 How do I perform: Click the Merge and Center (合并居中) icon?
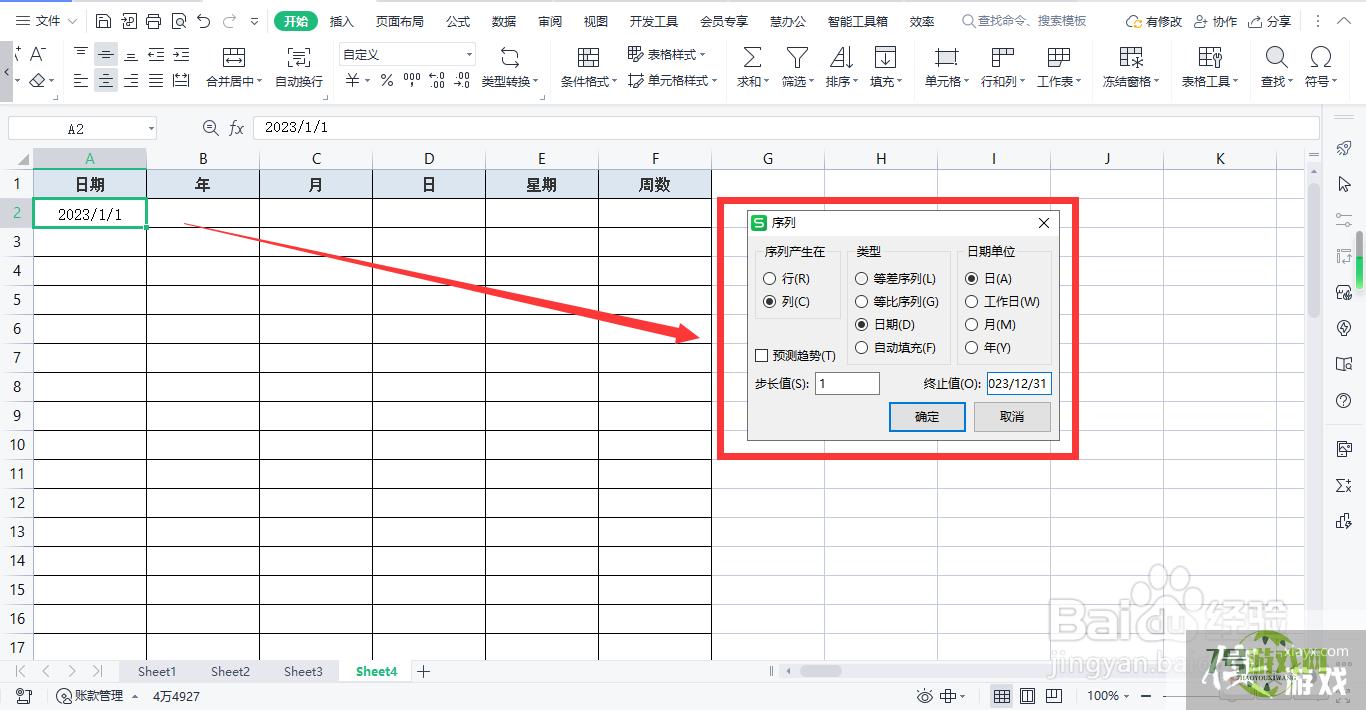pos(233,58)
